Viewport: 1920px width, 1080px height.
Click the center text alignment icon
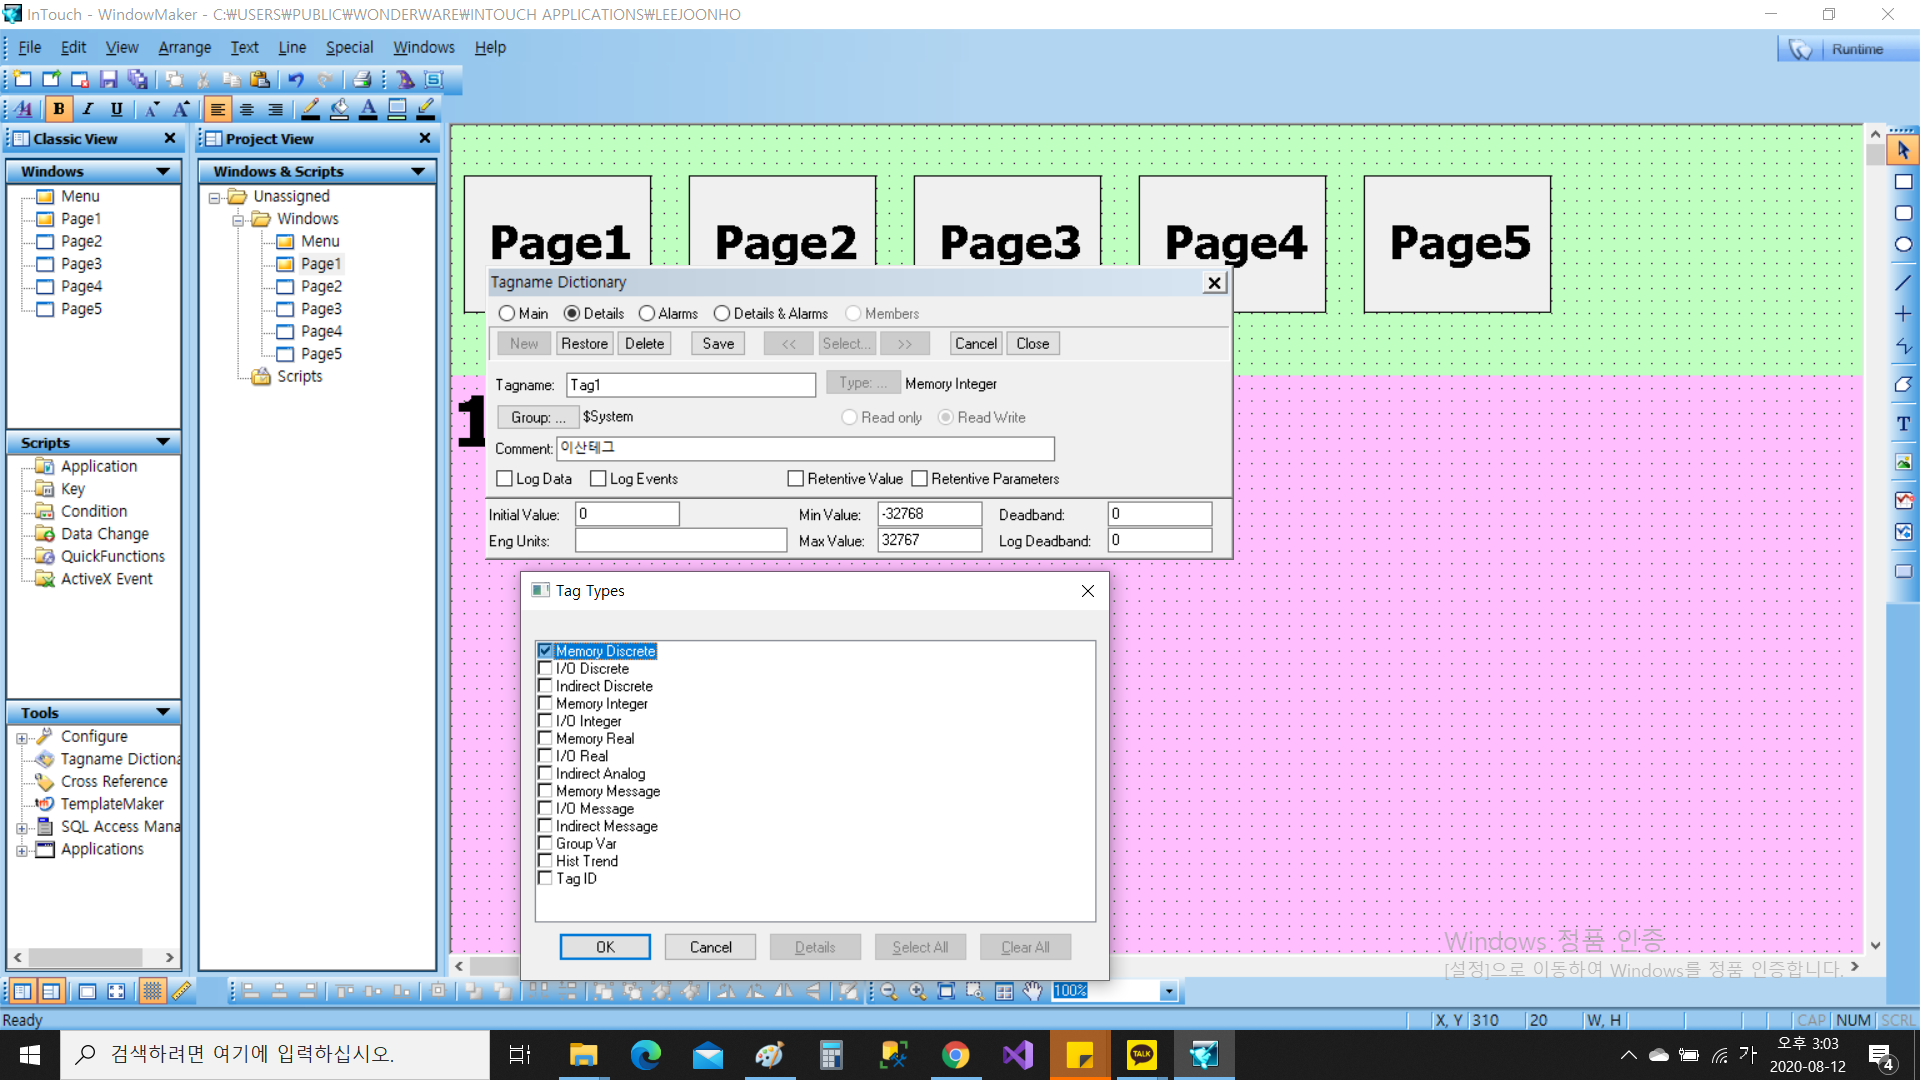pos(246,109)
